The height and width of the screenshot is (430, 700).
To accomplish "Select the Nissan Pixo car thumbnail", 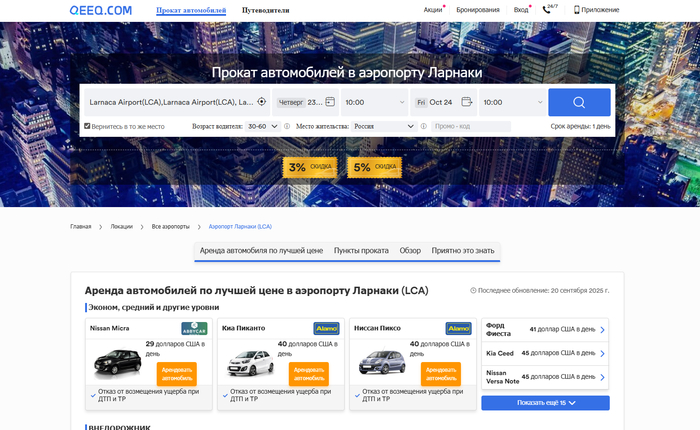I will pyautogui.click(x=381, y=361).
